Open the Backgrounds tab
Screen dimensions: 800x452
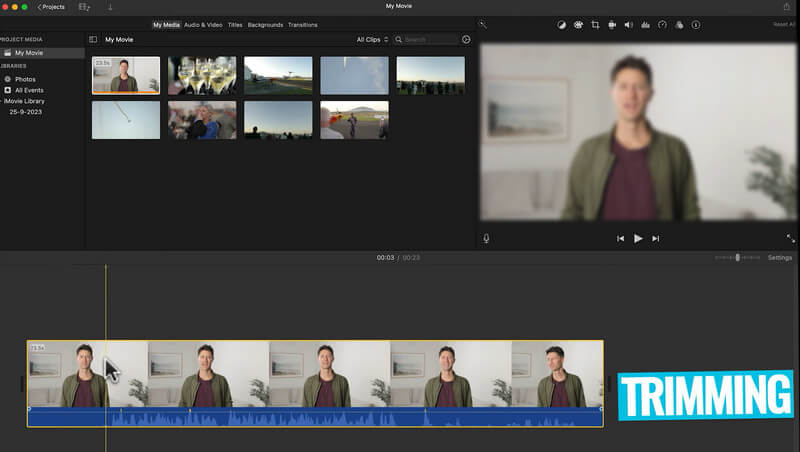pyautogui.click(x=265, y=24)
